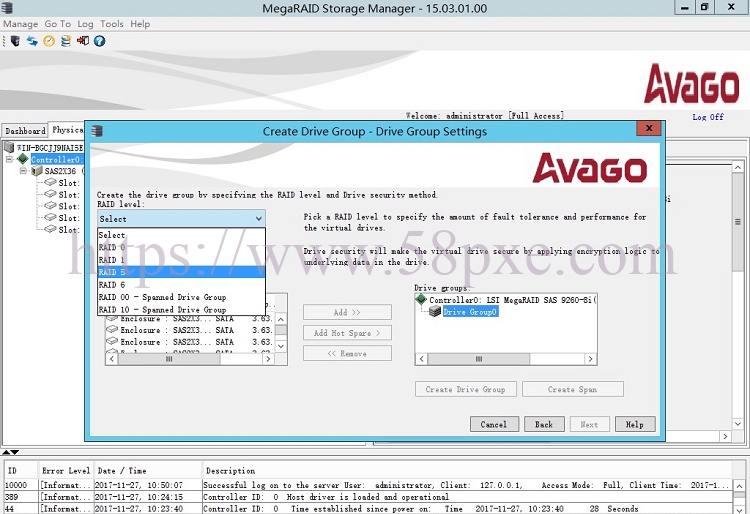Select the log entry with ID 389
Screen dimensions: 750x514
coord(368,497)
